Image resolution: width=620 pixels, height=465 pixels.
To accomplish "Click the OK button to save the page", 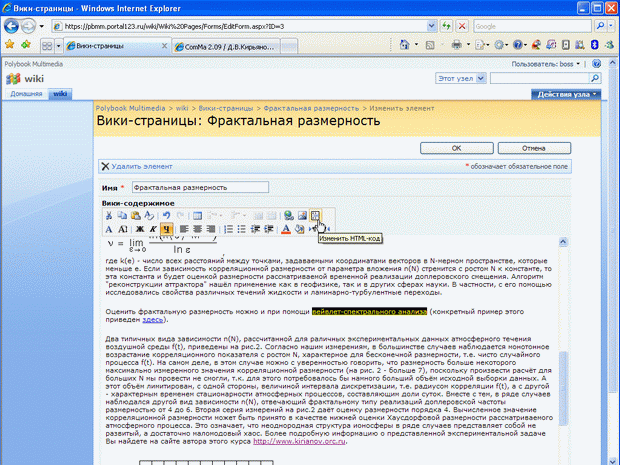I will [x=457, y=148].
